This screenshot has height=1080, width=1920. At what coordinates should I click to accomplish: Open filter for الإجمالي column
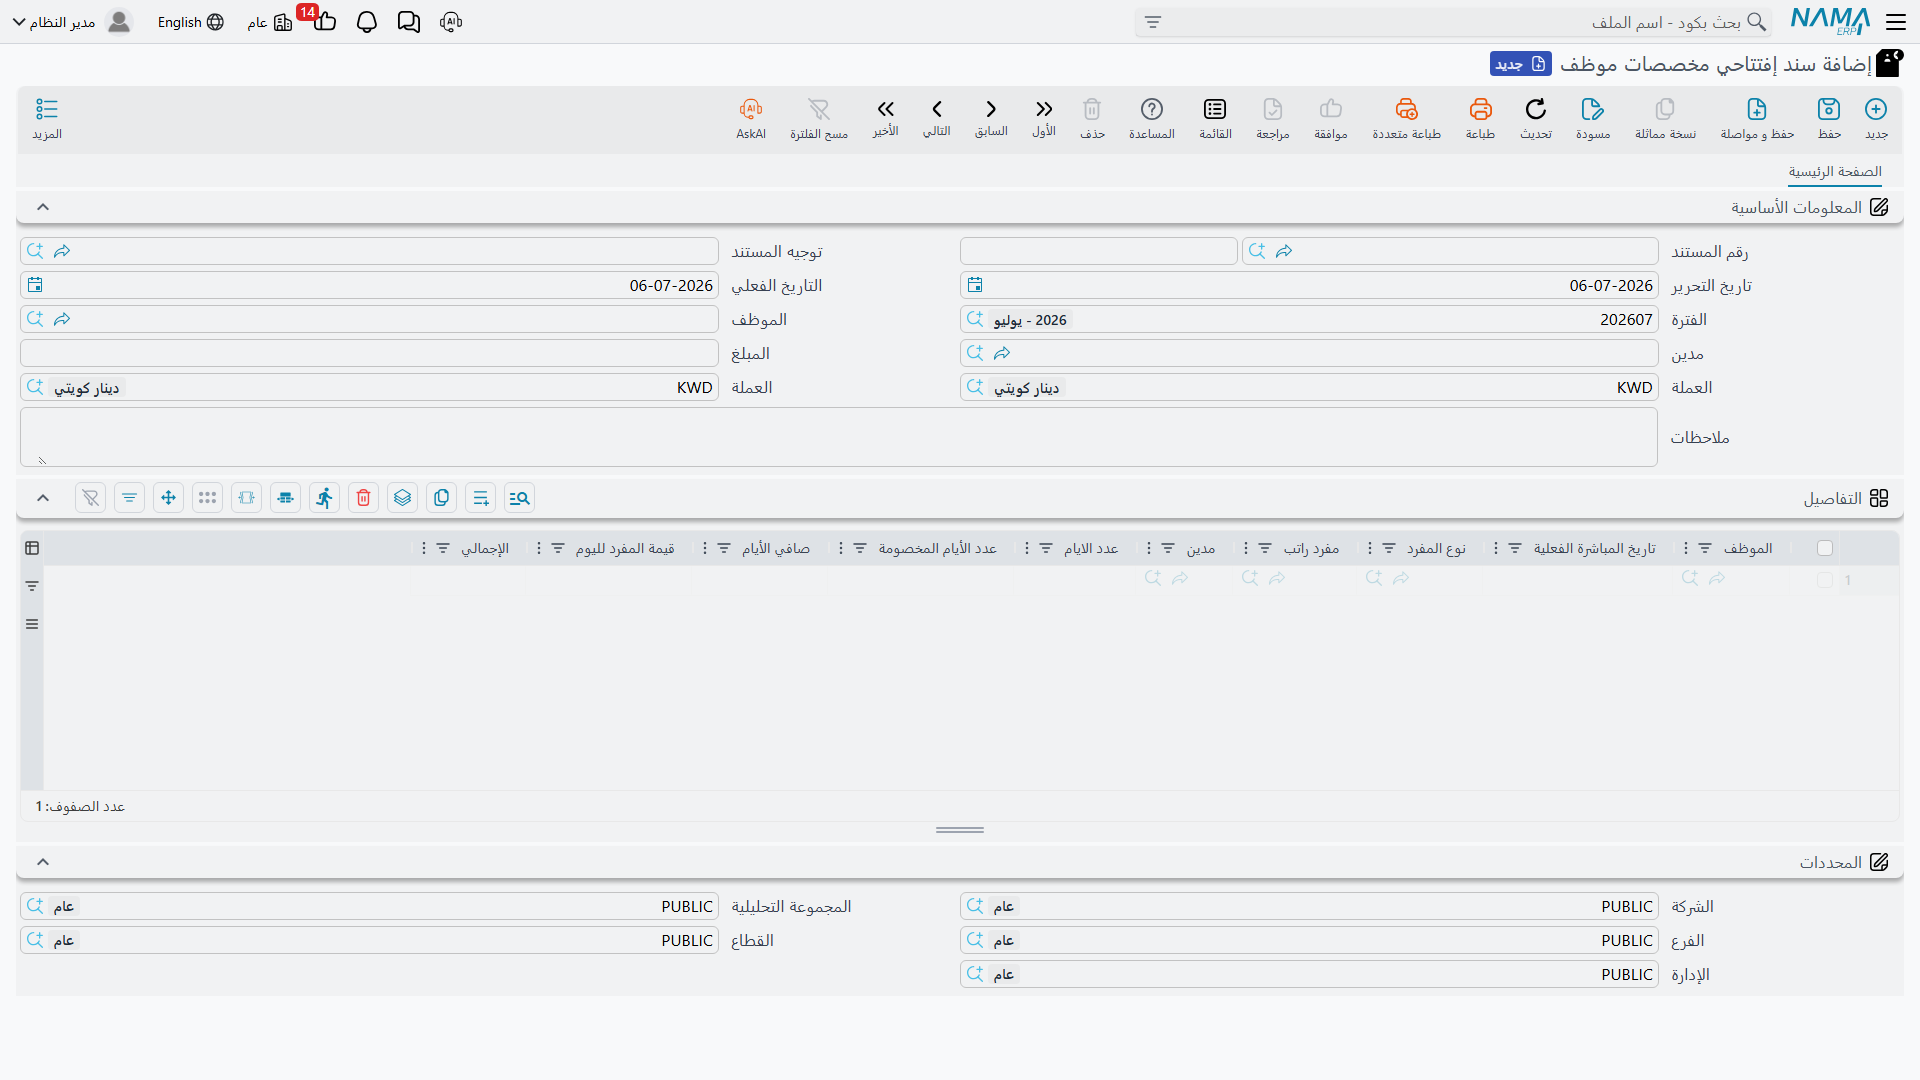point(443,548)
